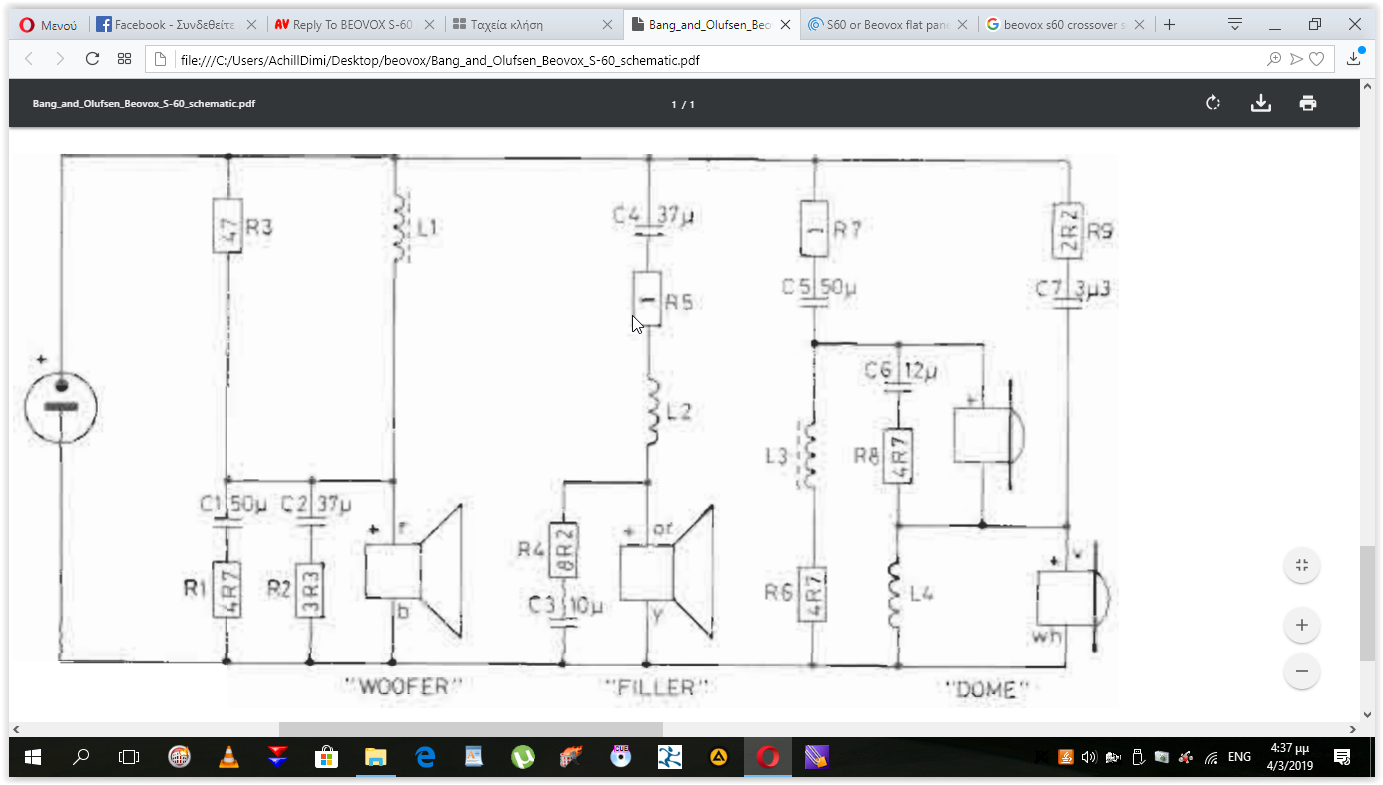Close the beovox s60 crossover tab
The width and height of the screenshot is (1383, 785).
tap(1140, 25)
